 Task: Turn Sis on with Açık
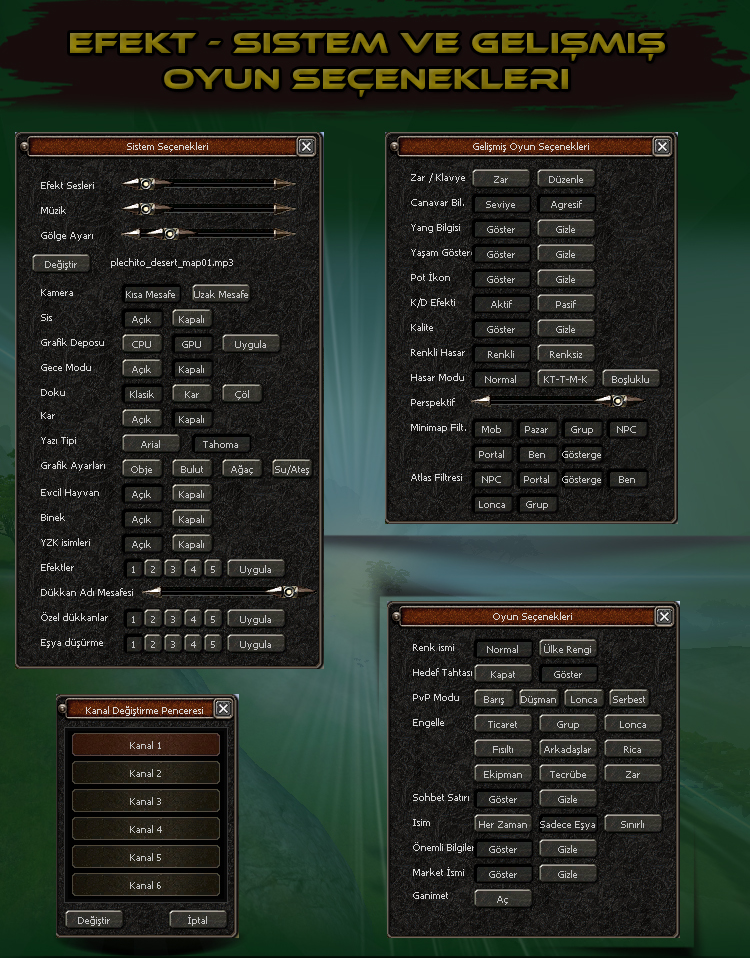coord(142,319)
